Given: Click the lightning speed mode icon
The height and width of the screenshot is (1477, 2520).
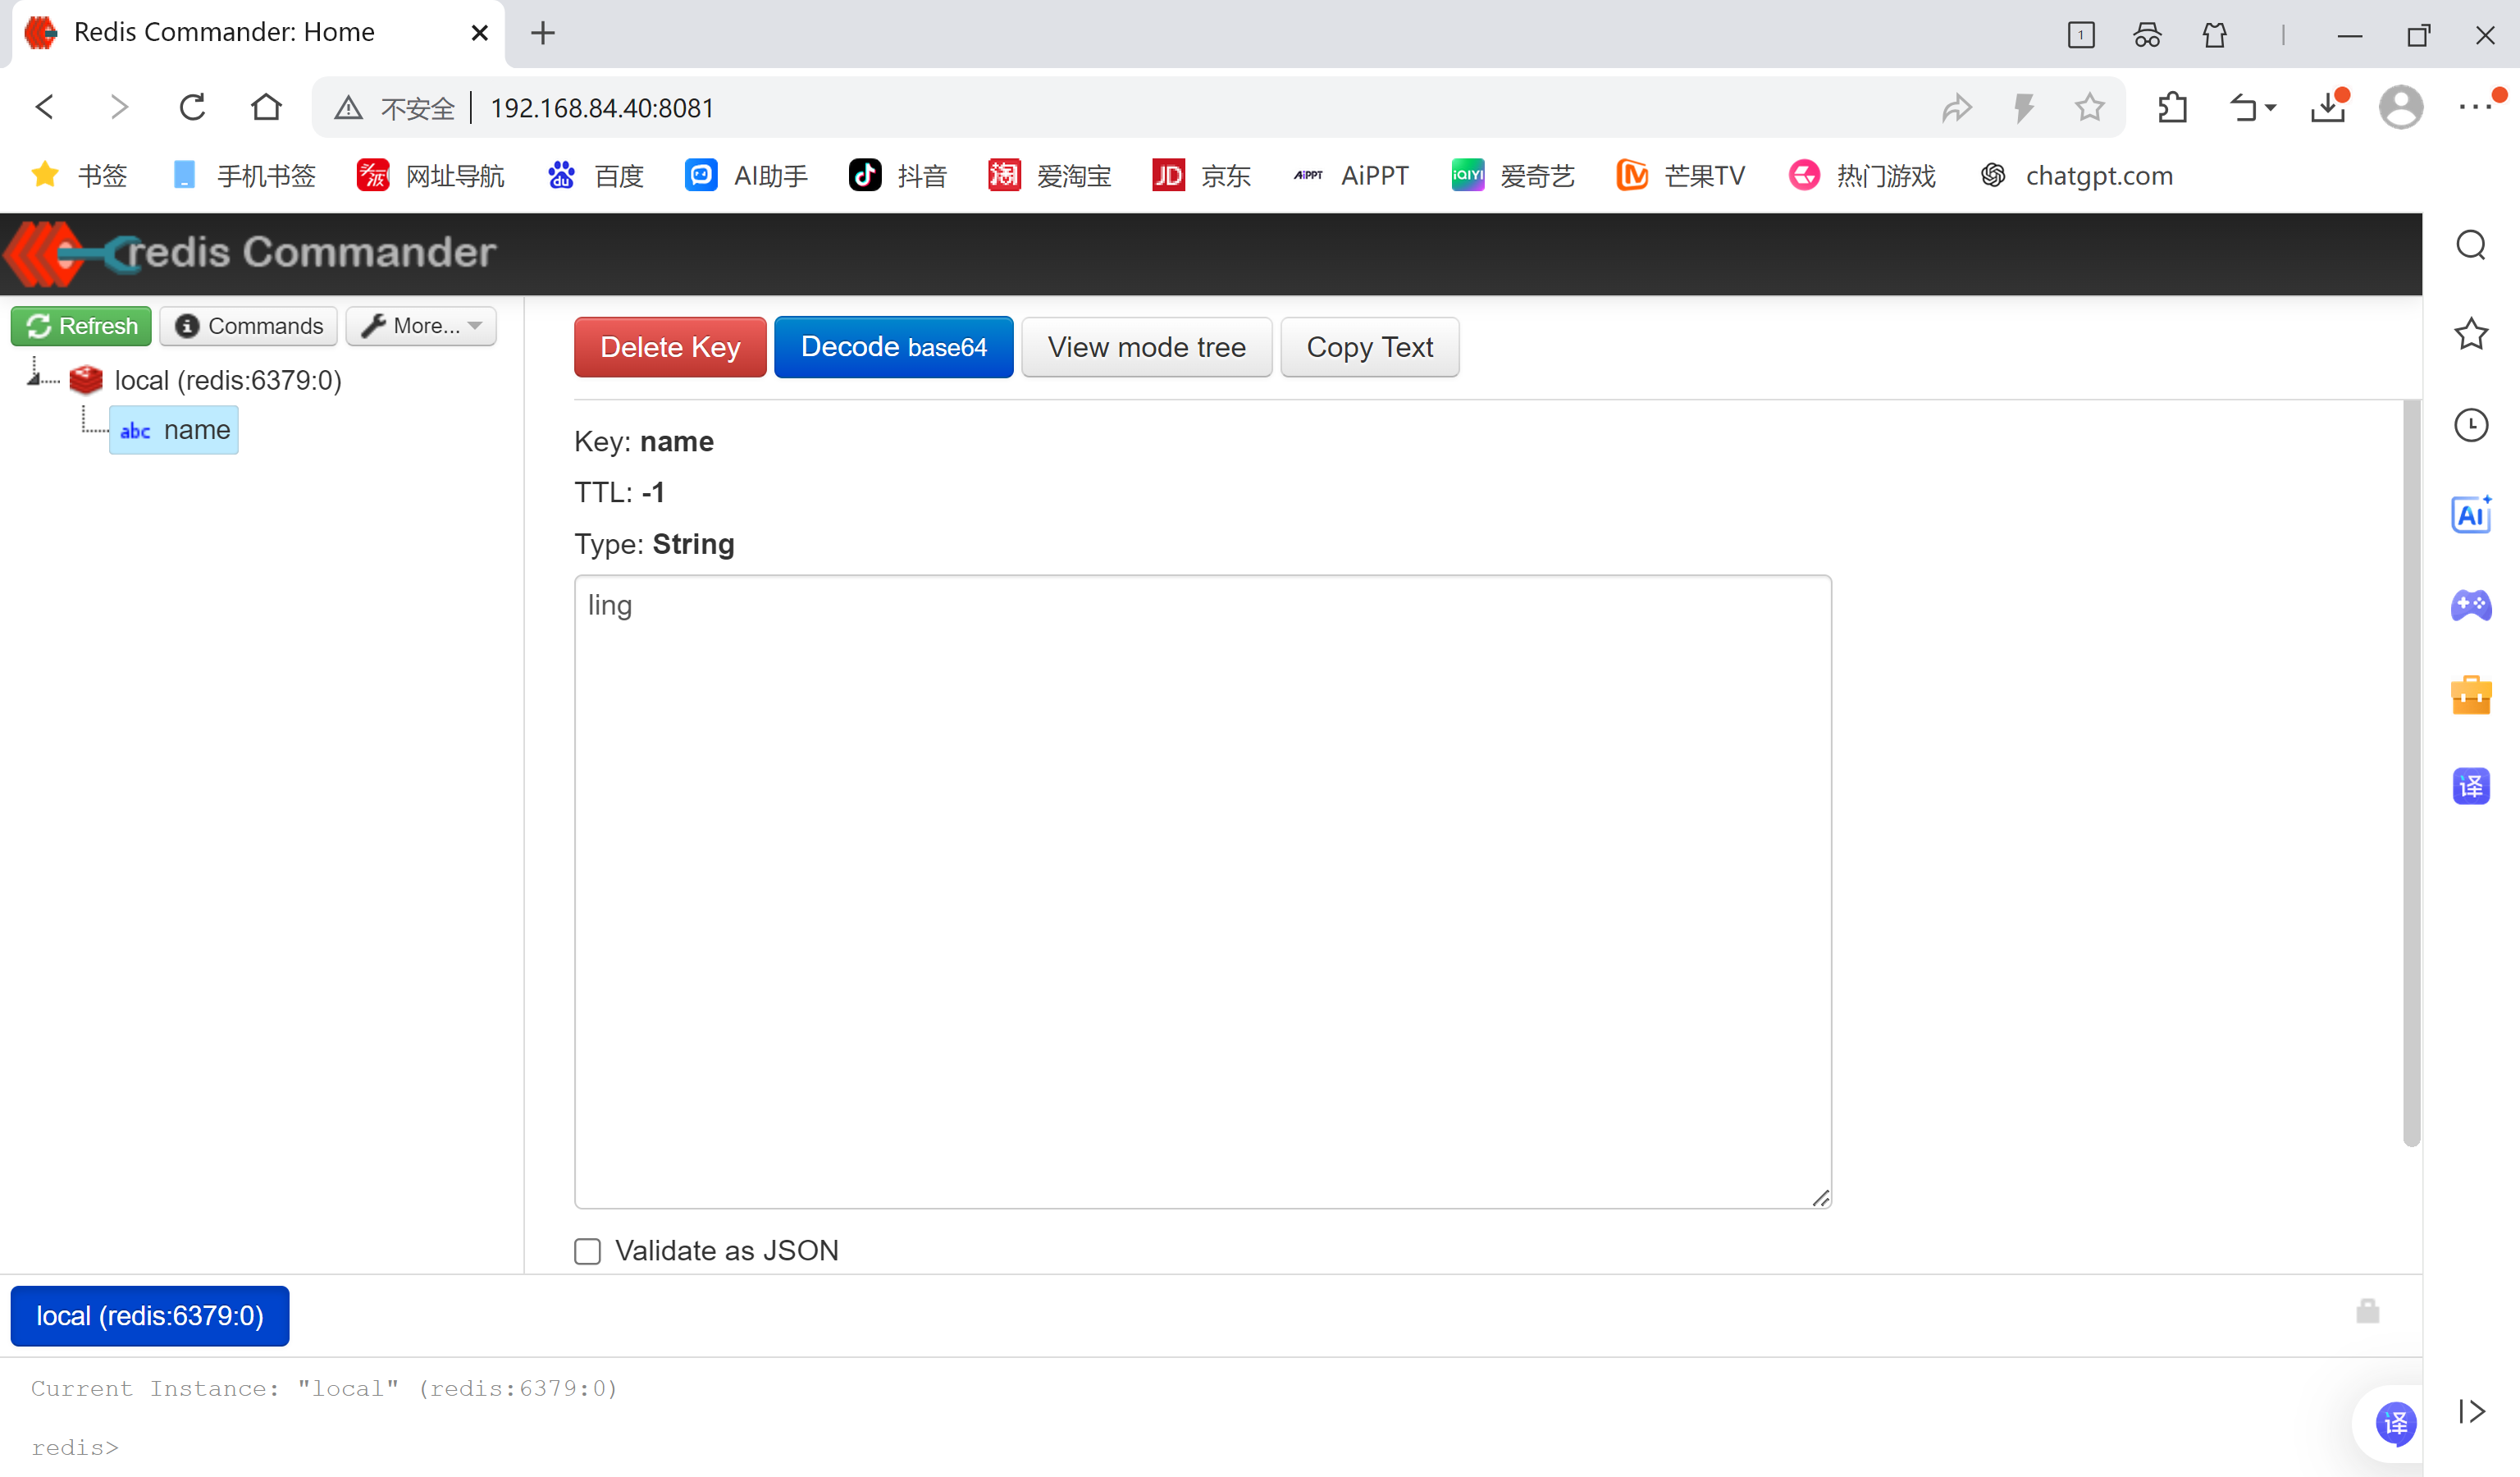Looking at the screenshot, I should (x=2023, y=108).
